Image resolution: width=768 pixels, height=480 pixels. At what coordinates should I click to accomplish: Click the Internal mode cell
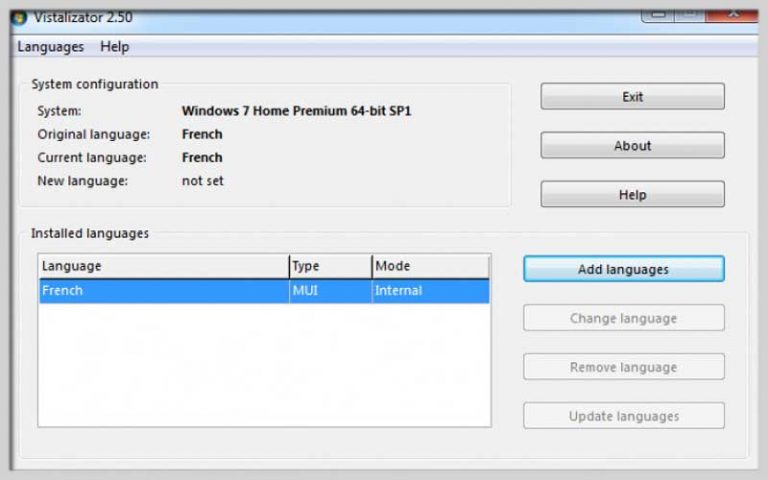click(398, 291)
